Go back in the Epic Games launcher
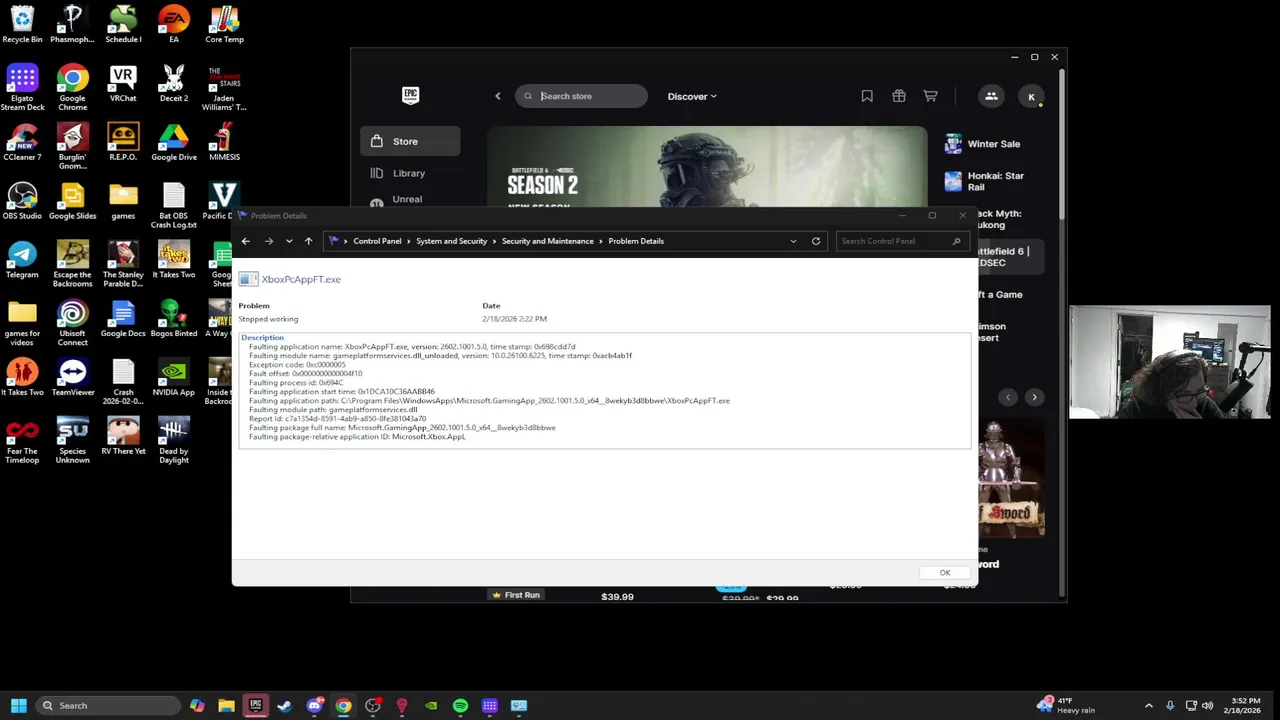The image size is (1280, 720). tap(497, 96)
